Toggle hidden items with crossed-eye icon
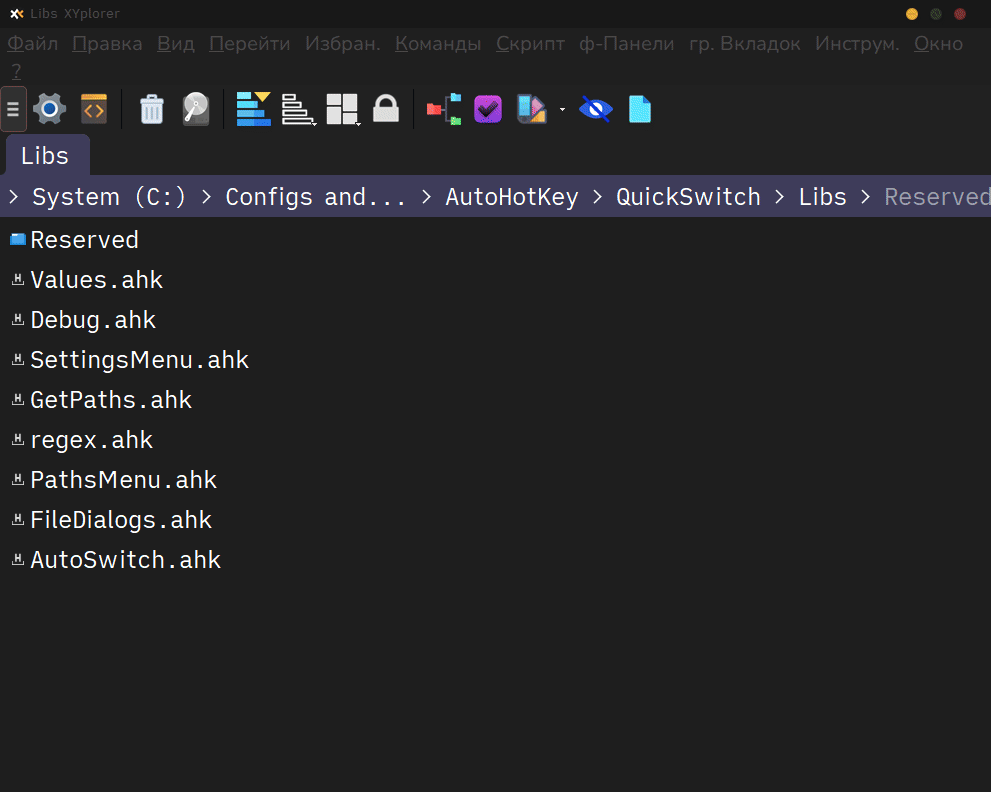 point(595,109)
